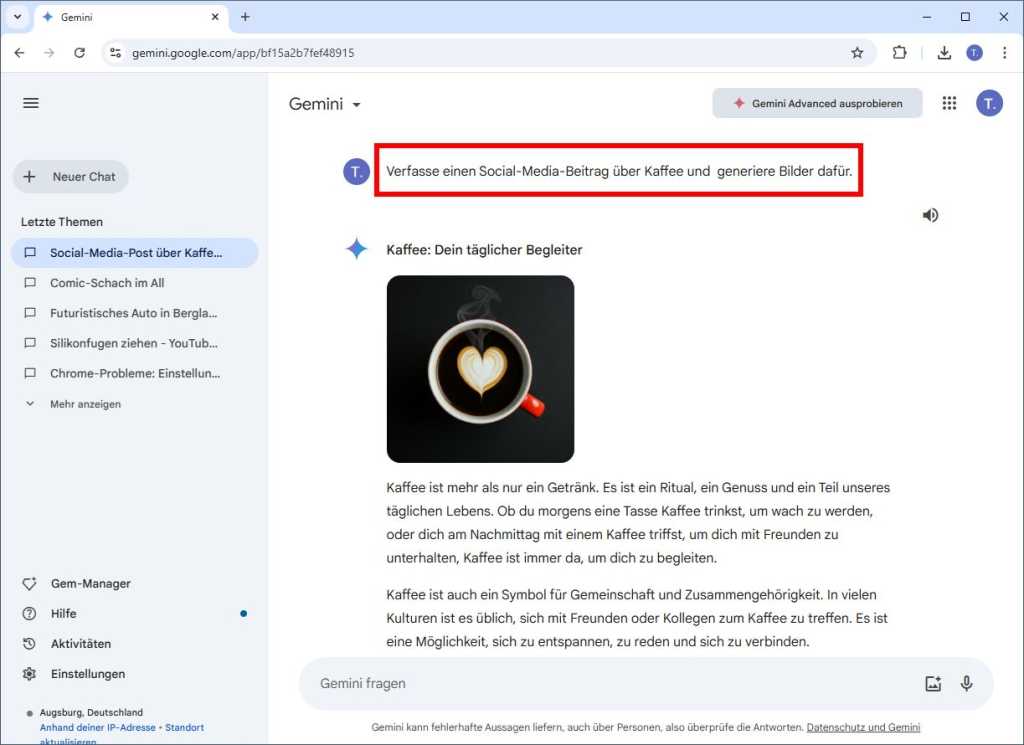Start voice input with the microphone icon
Screen dimensions: 1024x745
pyautogui.click(x=966, y=683)
